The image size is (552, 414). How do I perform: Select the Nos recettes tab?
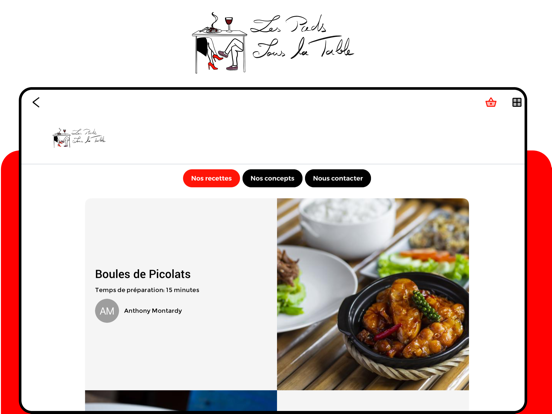(211, 178)
